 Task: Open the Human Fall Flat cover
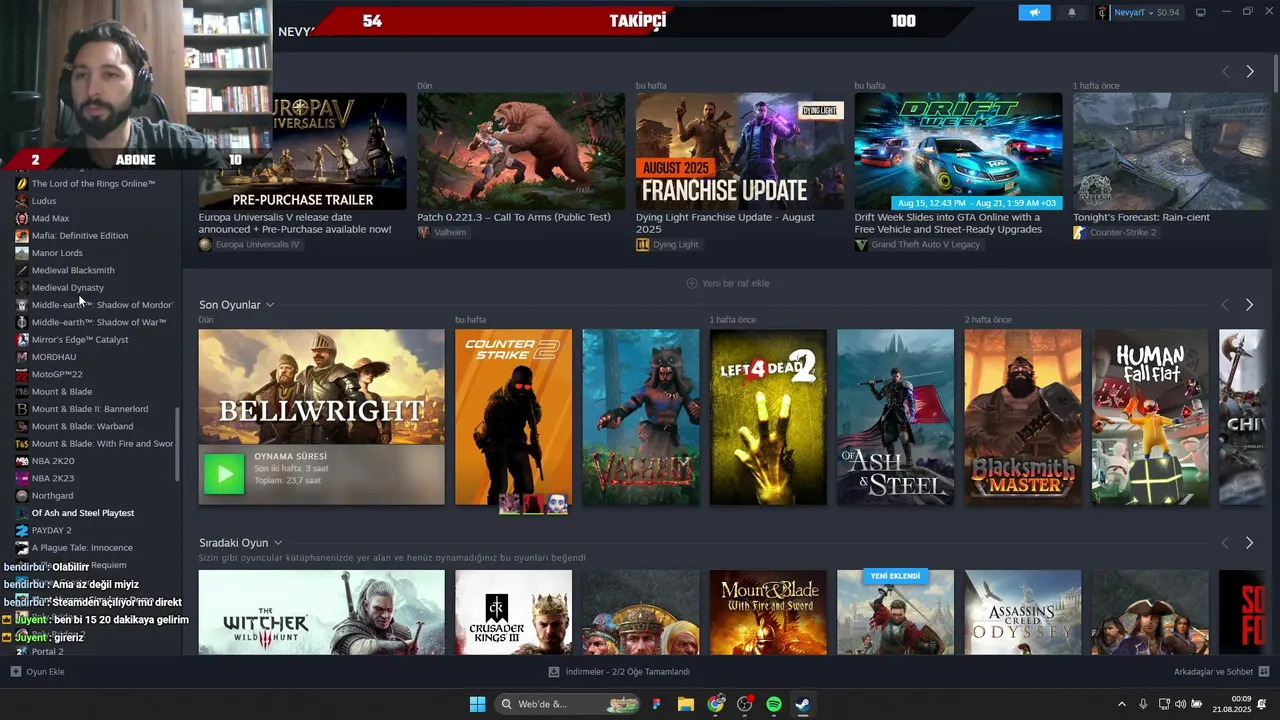pos(1150,417)
